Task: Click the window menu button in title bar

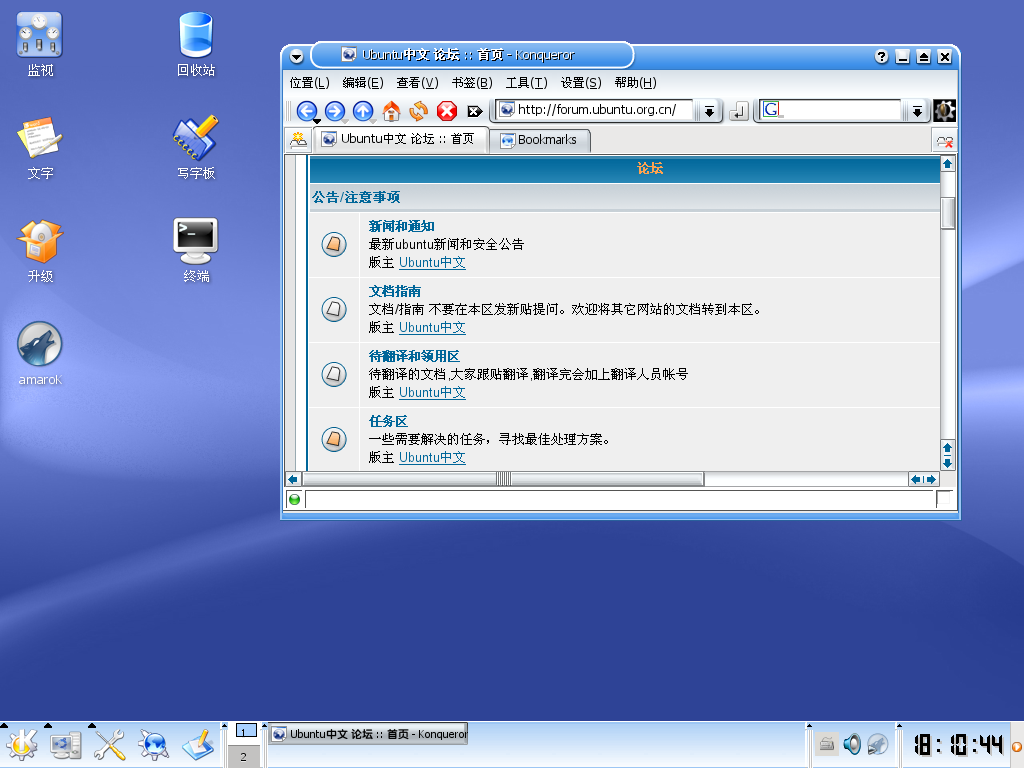Action: [x=296, y=57]
